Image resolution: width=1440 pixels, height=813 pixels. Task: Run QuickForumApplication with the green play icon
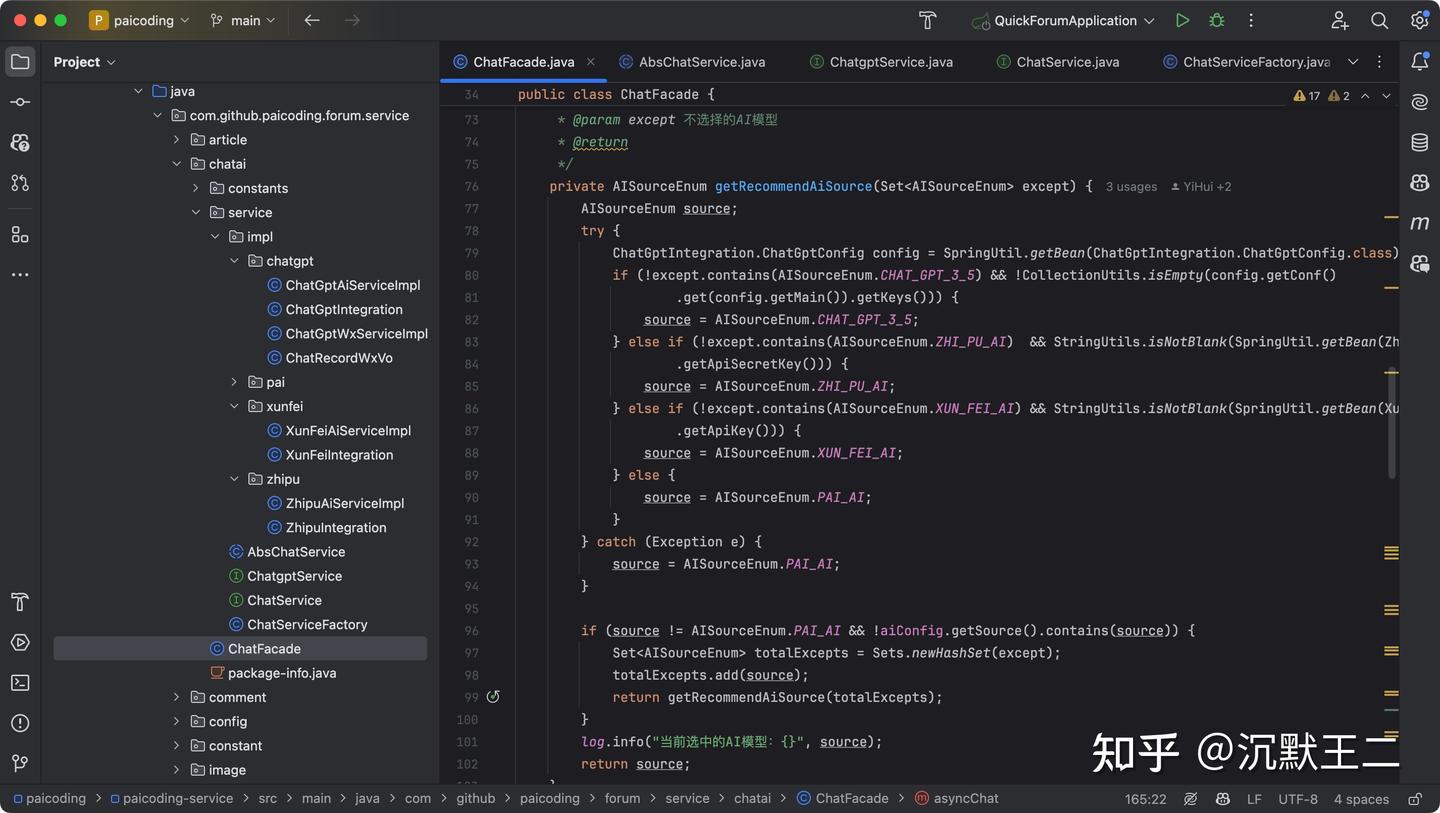pyautogui.click(x=1182, y=20)
